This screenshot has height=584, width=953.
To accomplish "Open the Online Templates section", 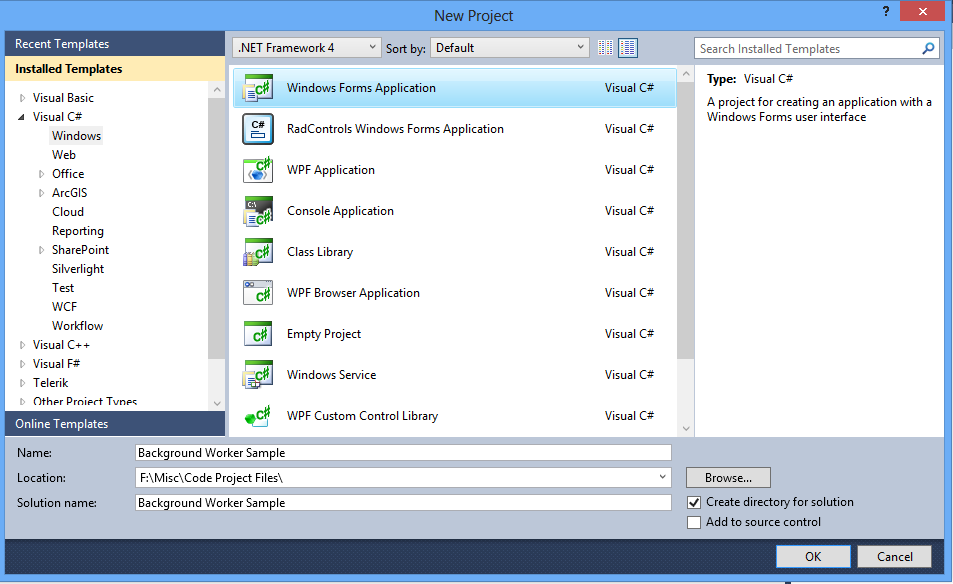I will tap(115, 424).
